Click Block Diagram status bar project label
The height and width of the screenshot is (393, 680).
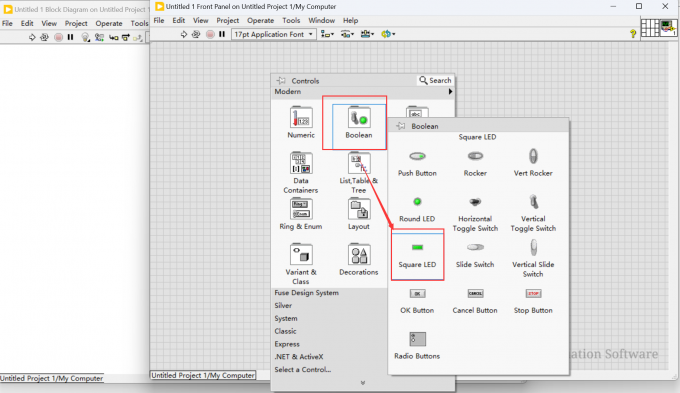(52, 378)
